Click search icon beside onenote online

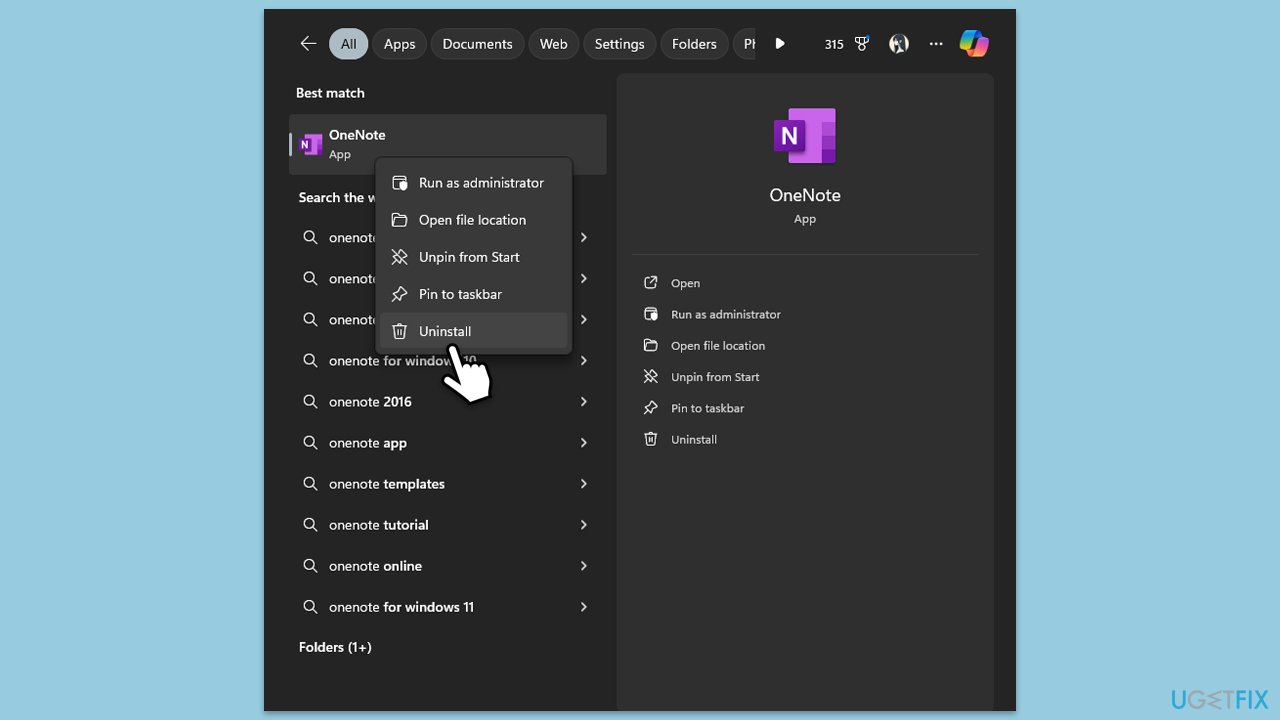(310, 566)
